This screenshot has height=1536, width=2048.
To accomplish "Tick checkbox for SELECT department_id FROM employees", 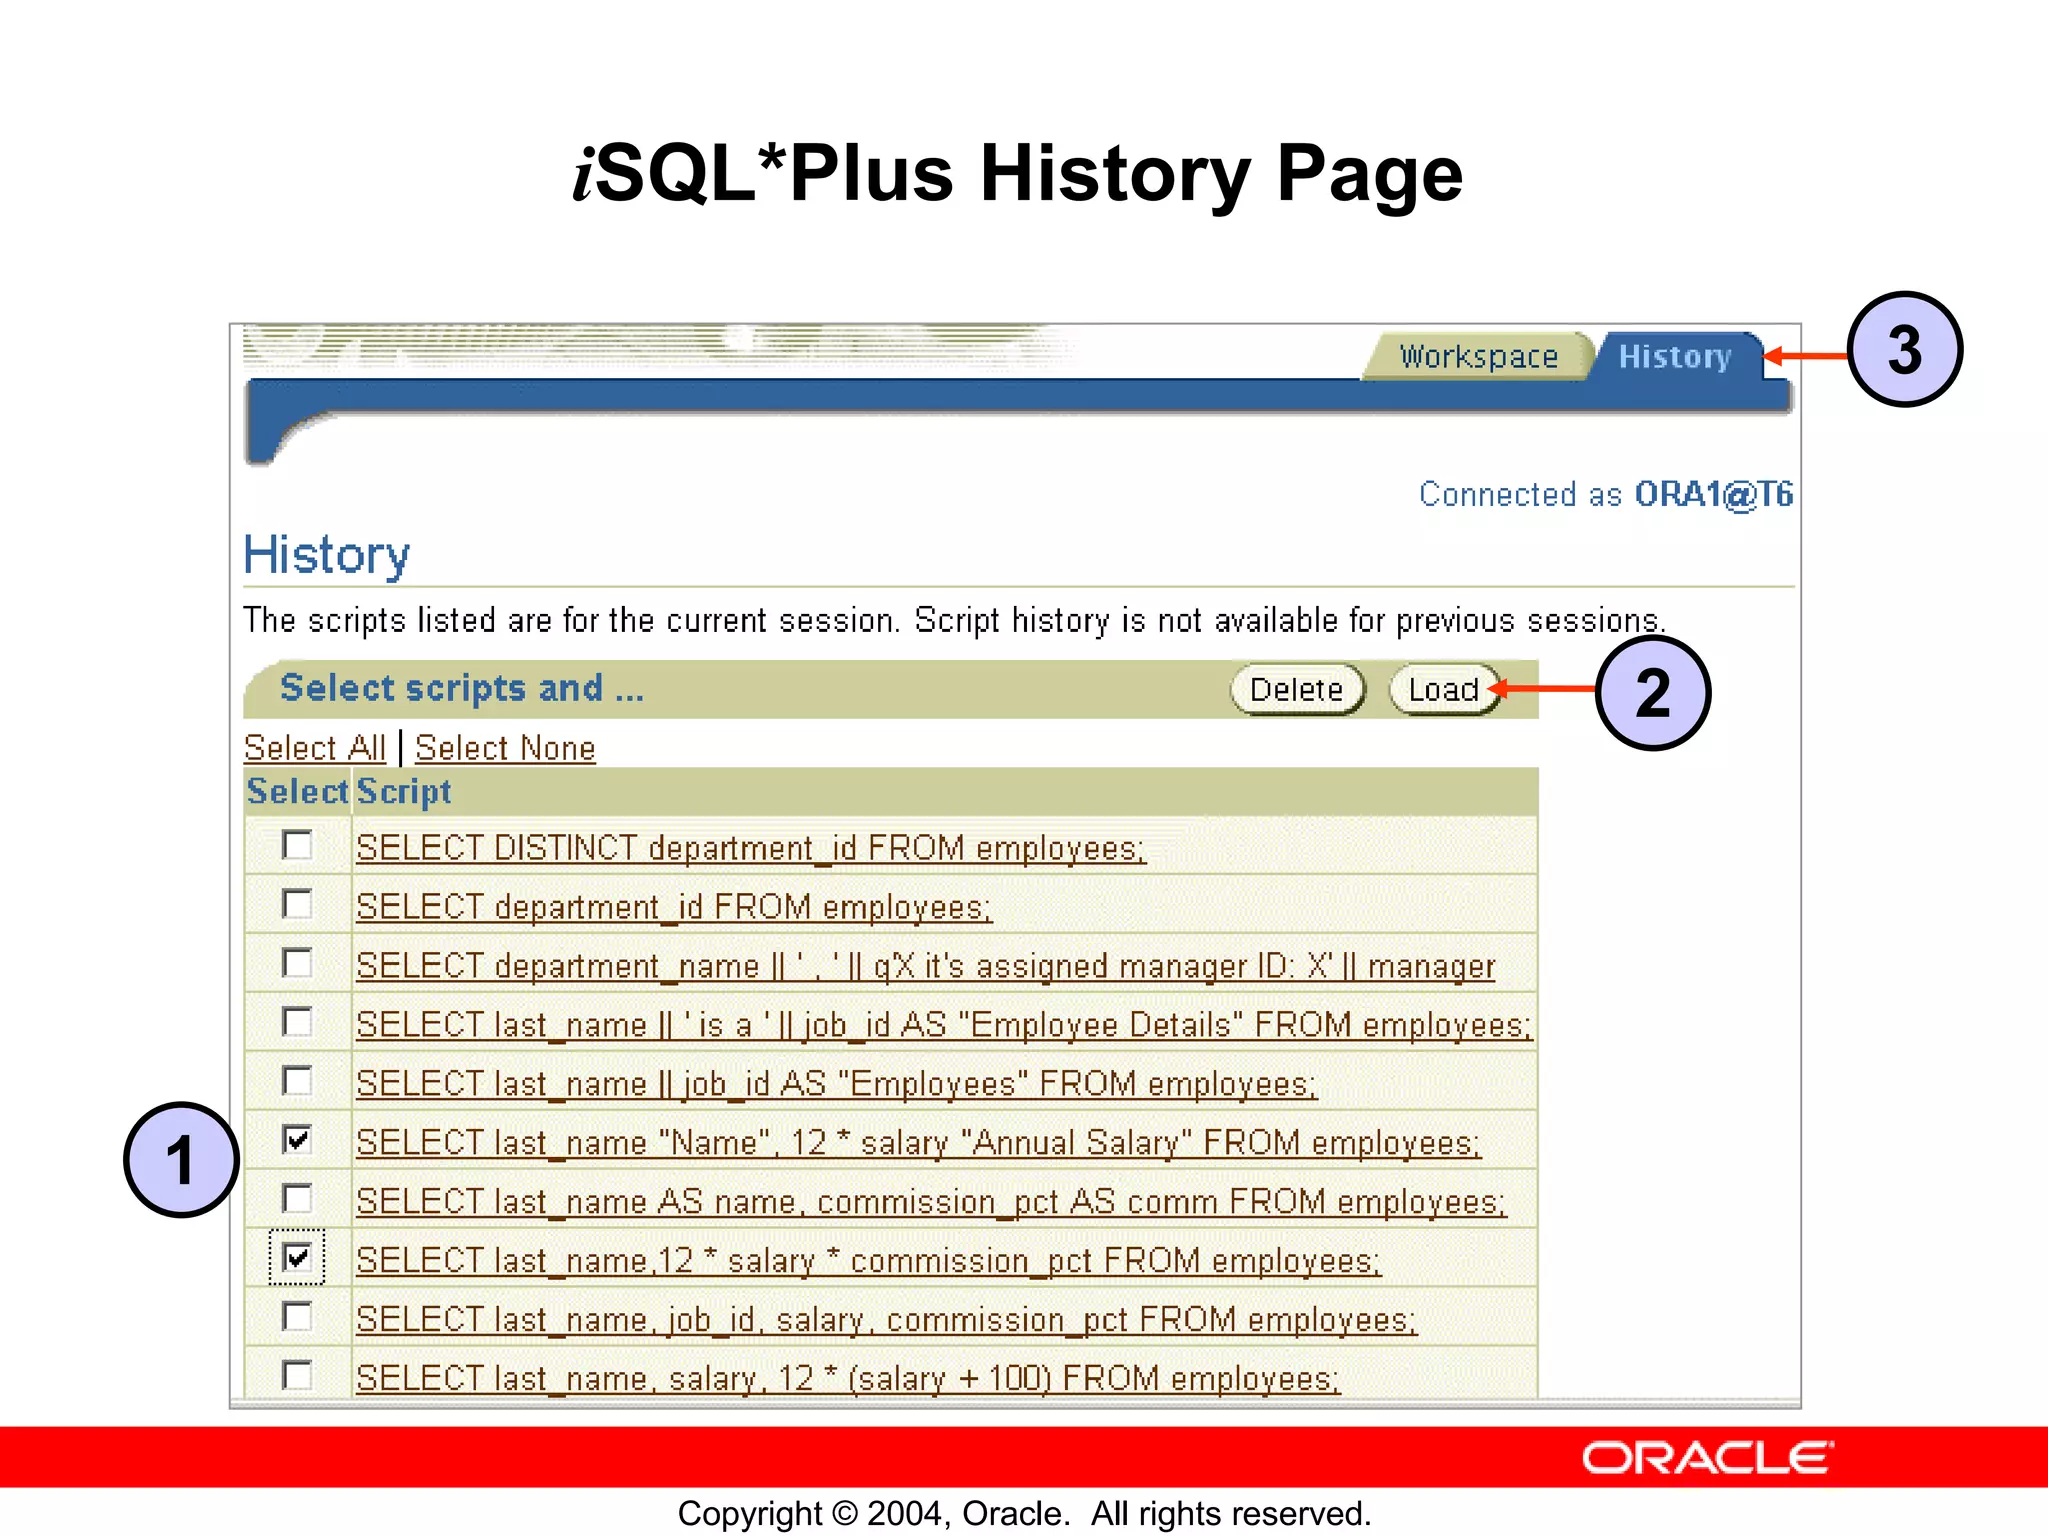I will tap(297, 905).
